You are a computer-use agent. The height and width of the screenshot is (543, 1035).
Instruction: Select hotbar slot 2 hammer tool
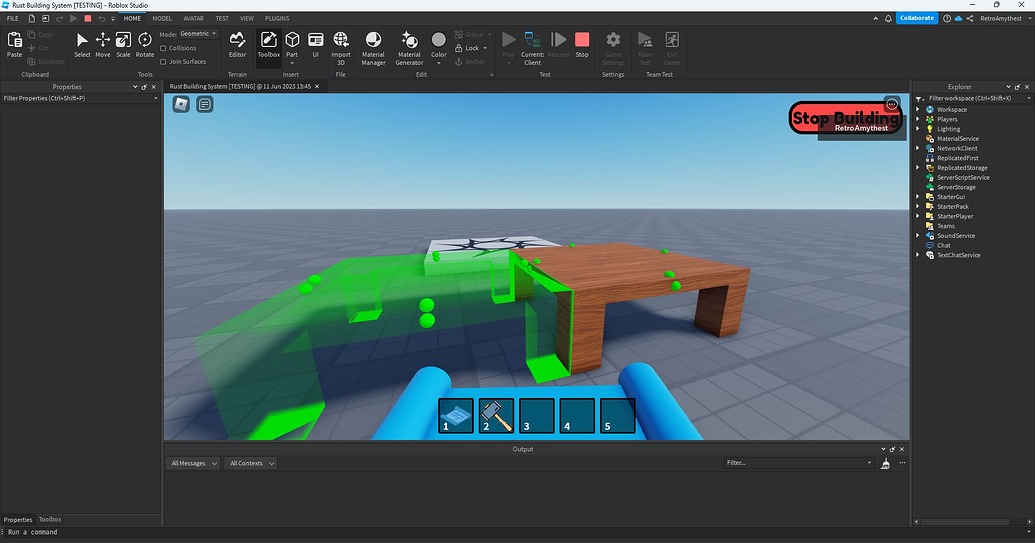[x=496, y=416]
